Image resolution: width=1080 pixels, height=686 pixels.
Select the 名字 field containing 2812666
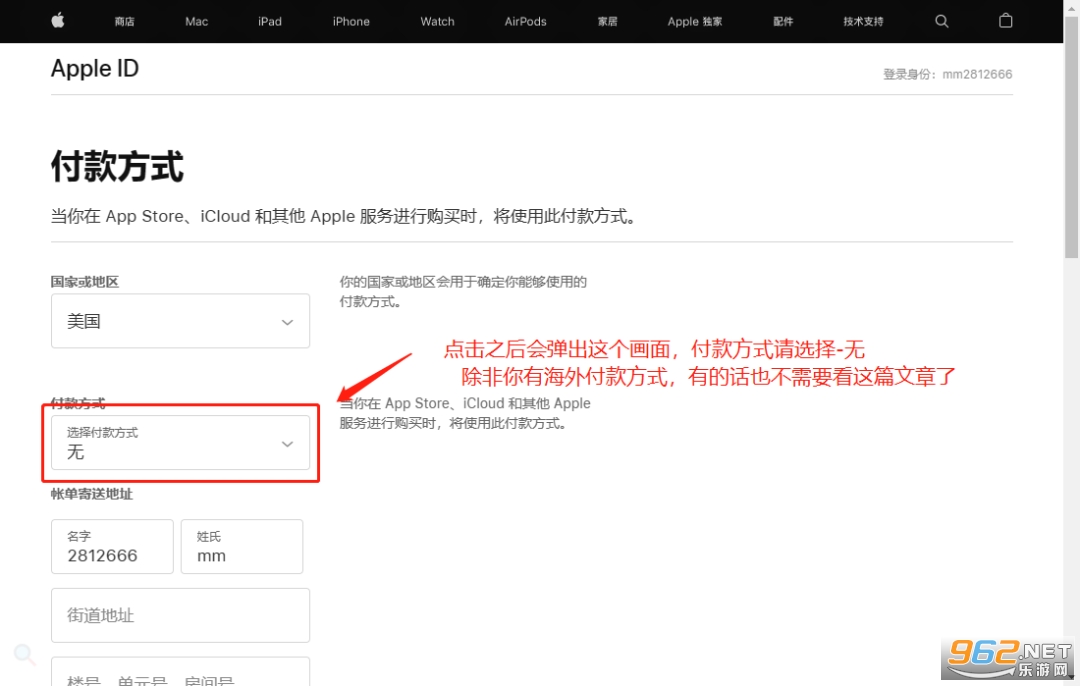pos(112,546)
